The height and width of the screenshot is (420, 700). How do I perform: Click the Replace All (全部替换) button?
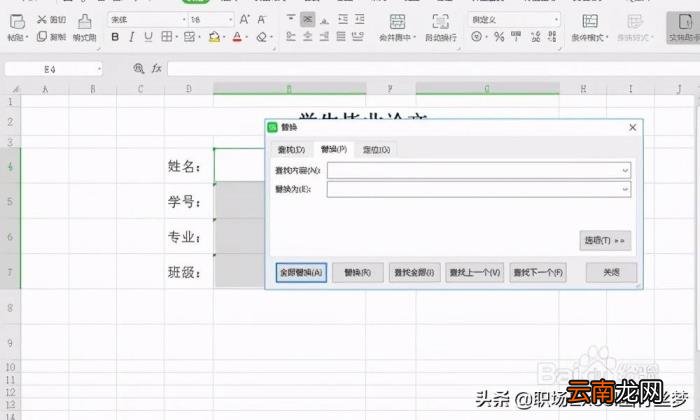click(301, 272)
